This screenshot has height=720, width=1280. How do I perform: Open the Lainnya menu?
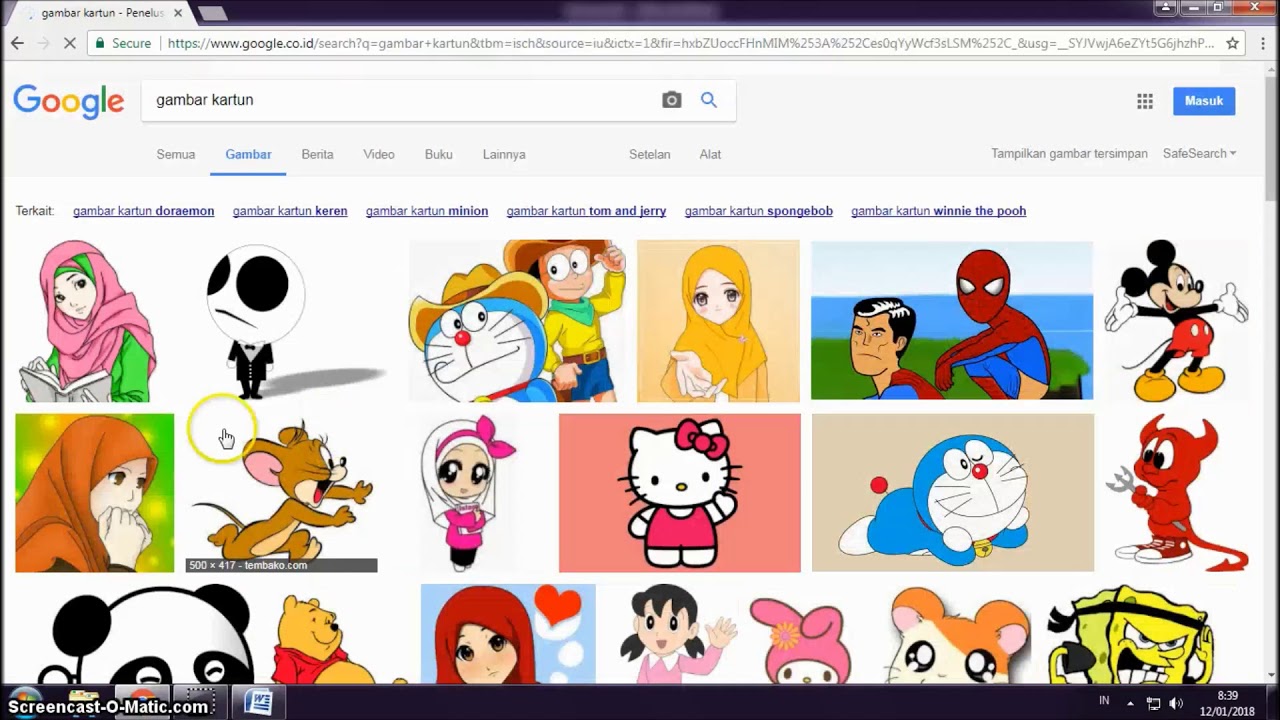pyautogui.click(x=504, y=154)
